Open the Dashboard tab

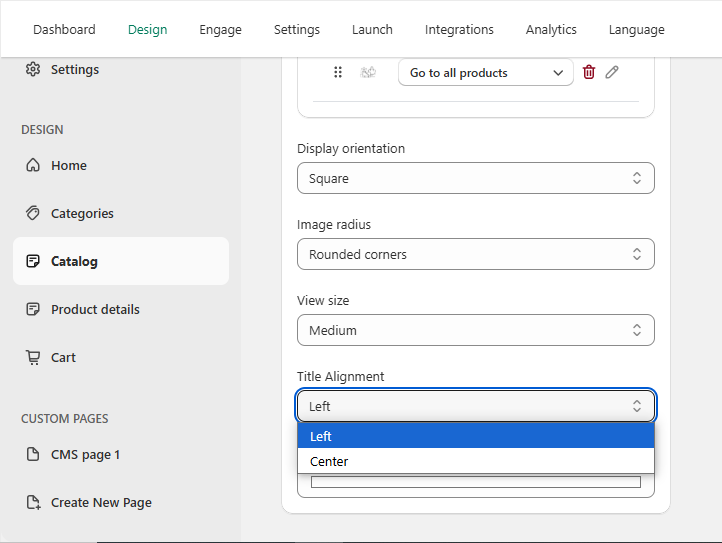[64, 29]
